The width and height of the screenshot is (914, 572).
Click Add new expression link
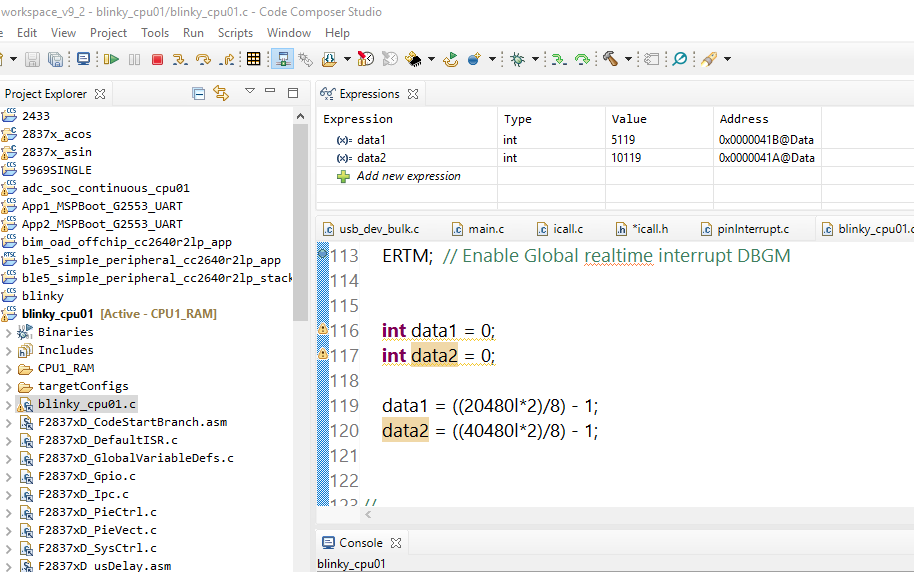408,176
